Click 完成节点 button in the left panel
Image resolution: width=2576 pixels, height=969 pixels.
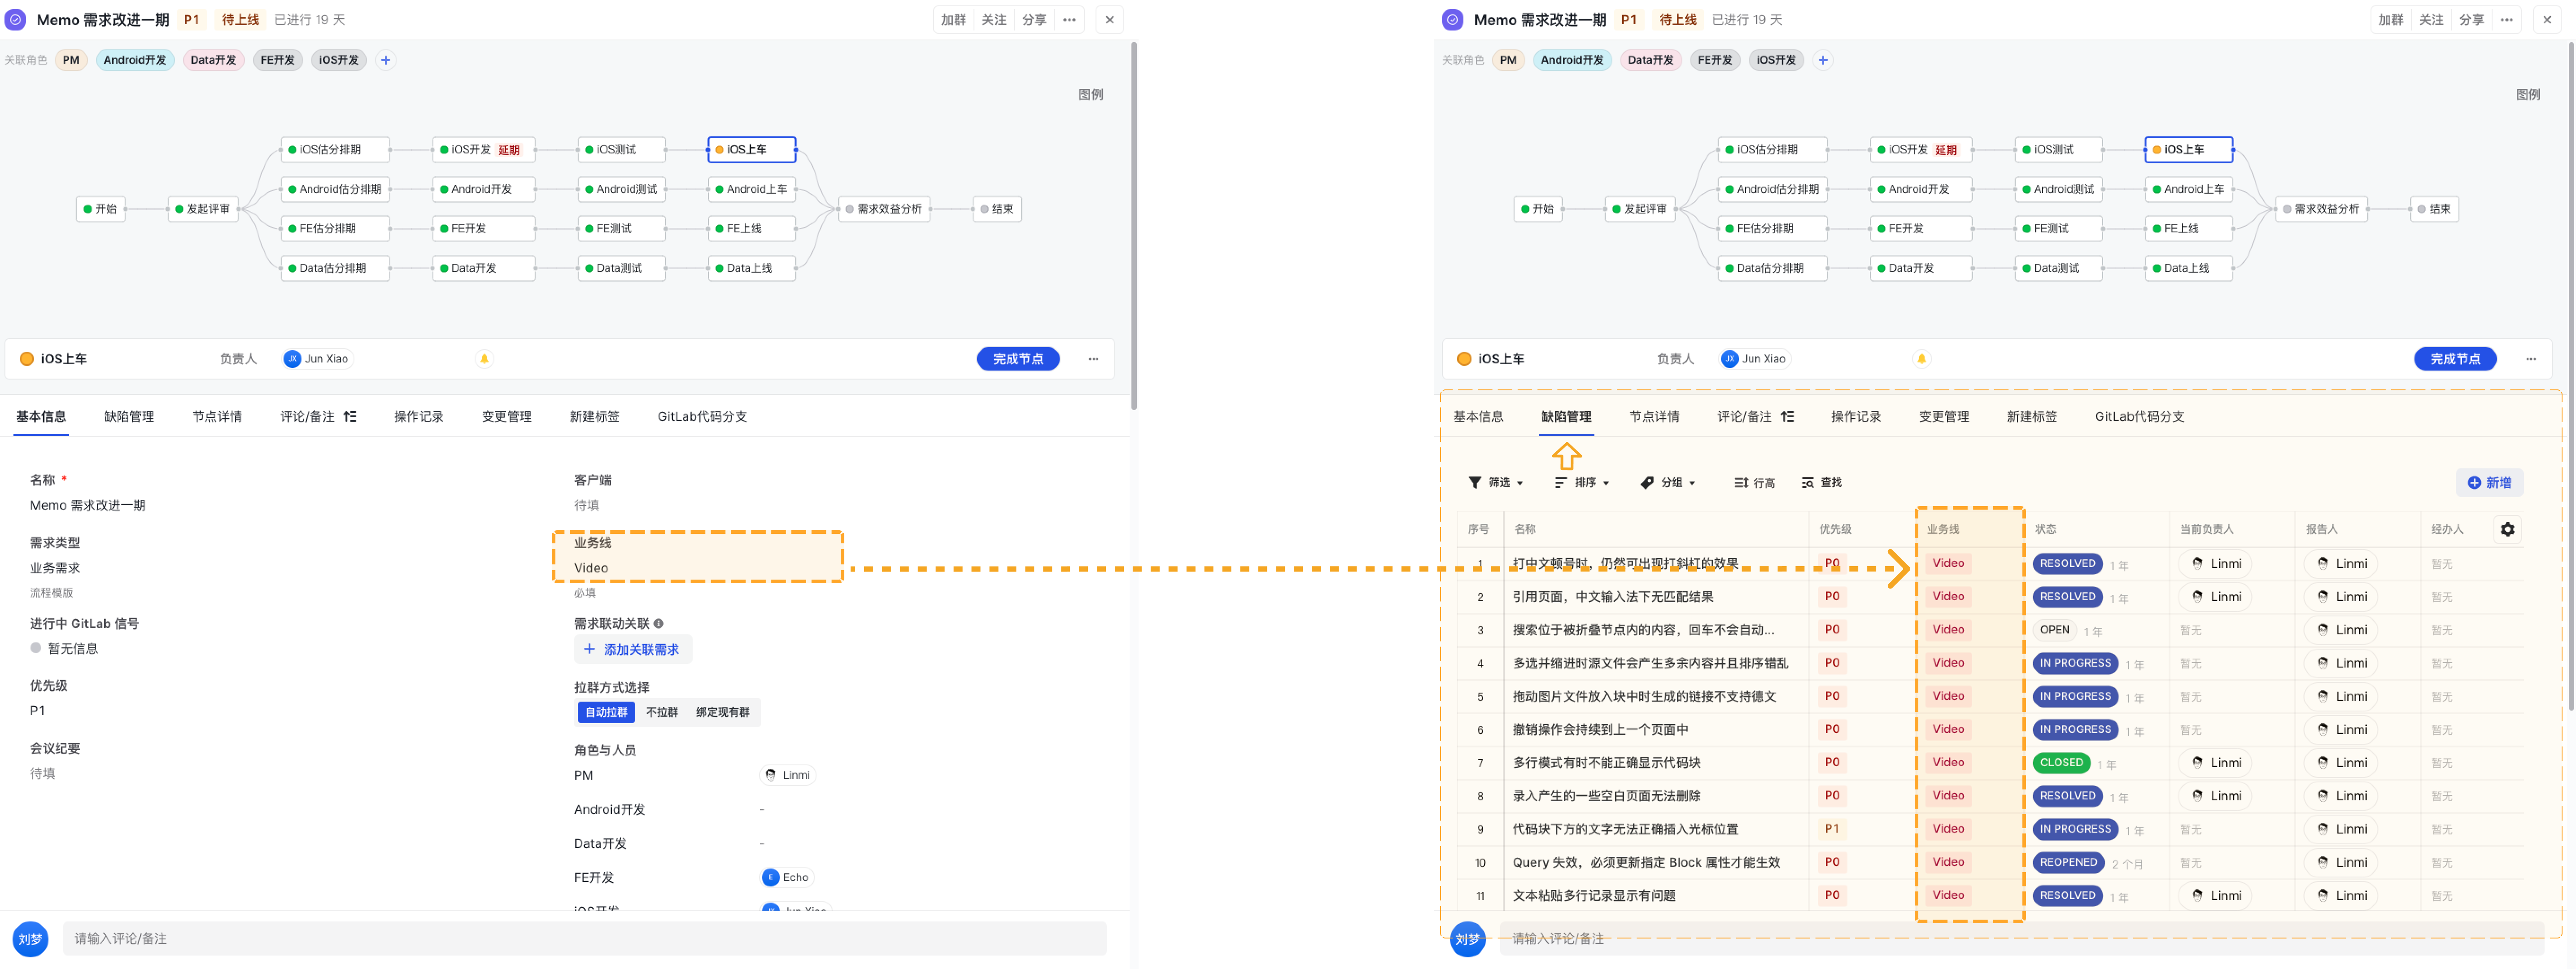coord(1018,359)
